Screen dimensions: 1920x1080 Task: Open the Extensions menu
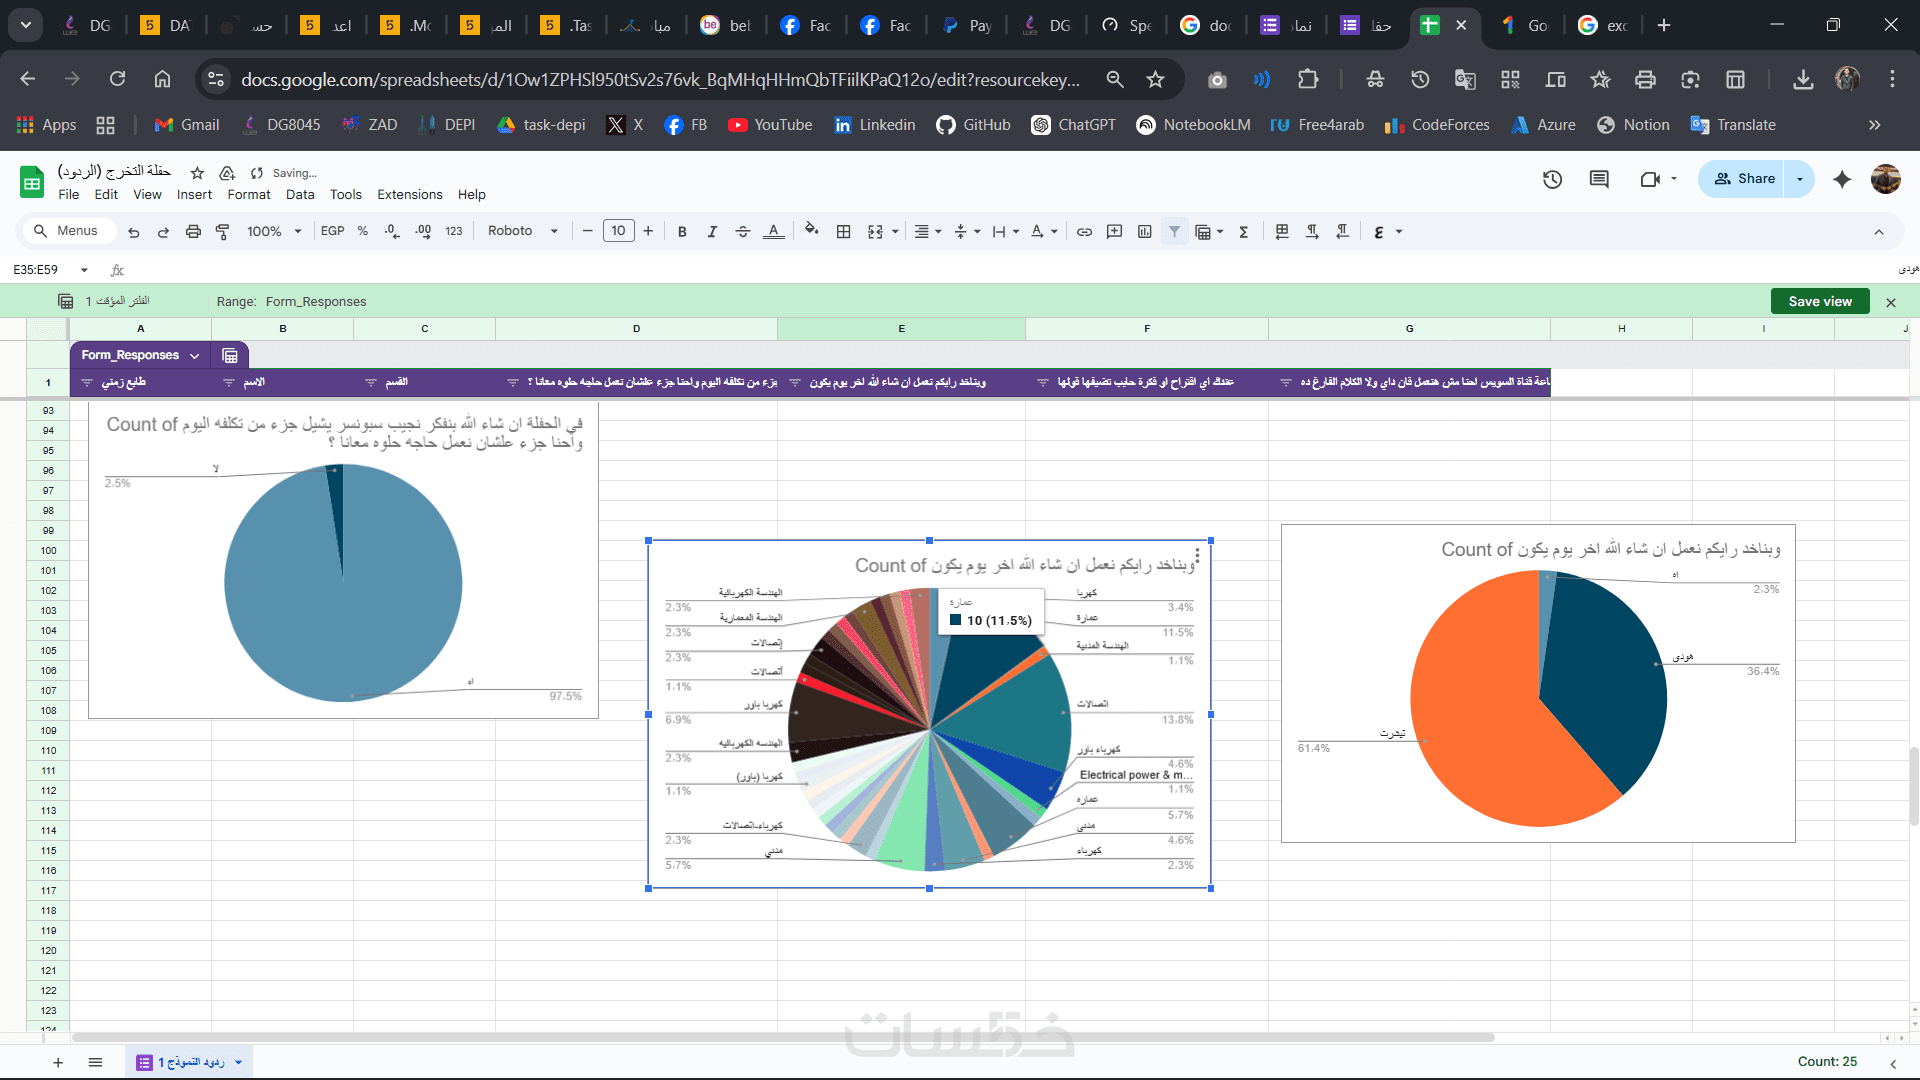[409, 195]
